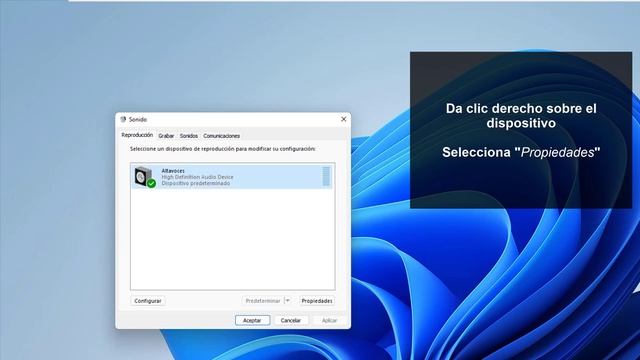
Task: Click the Altavoces volume level meter
Action: pos(326,176)
